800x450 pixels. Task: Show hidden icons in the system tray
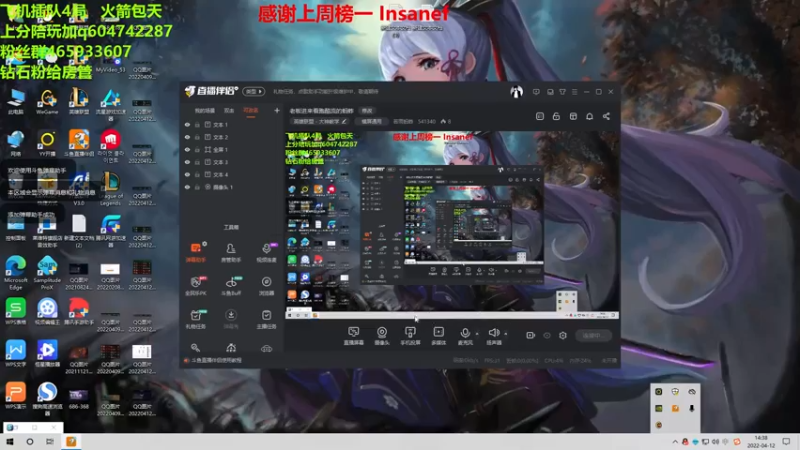tap(675, 442)
